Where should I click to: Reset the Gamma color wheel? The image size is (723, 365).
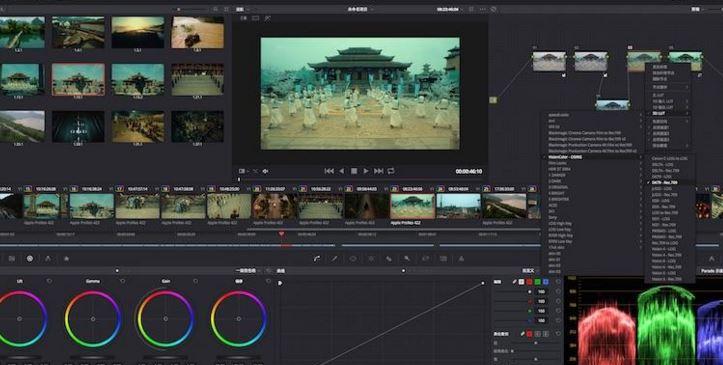pos(123,281)
